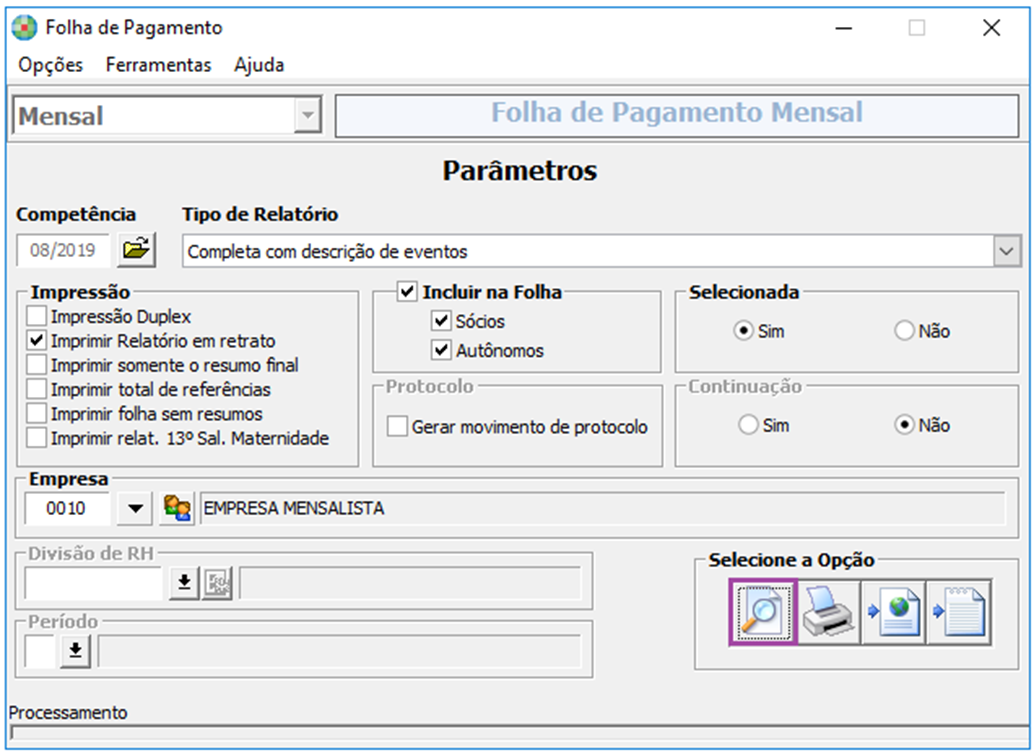The image size is (1034, 753).
Task: Open the Competência folder icon
Action: point(137,250)
